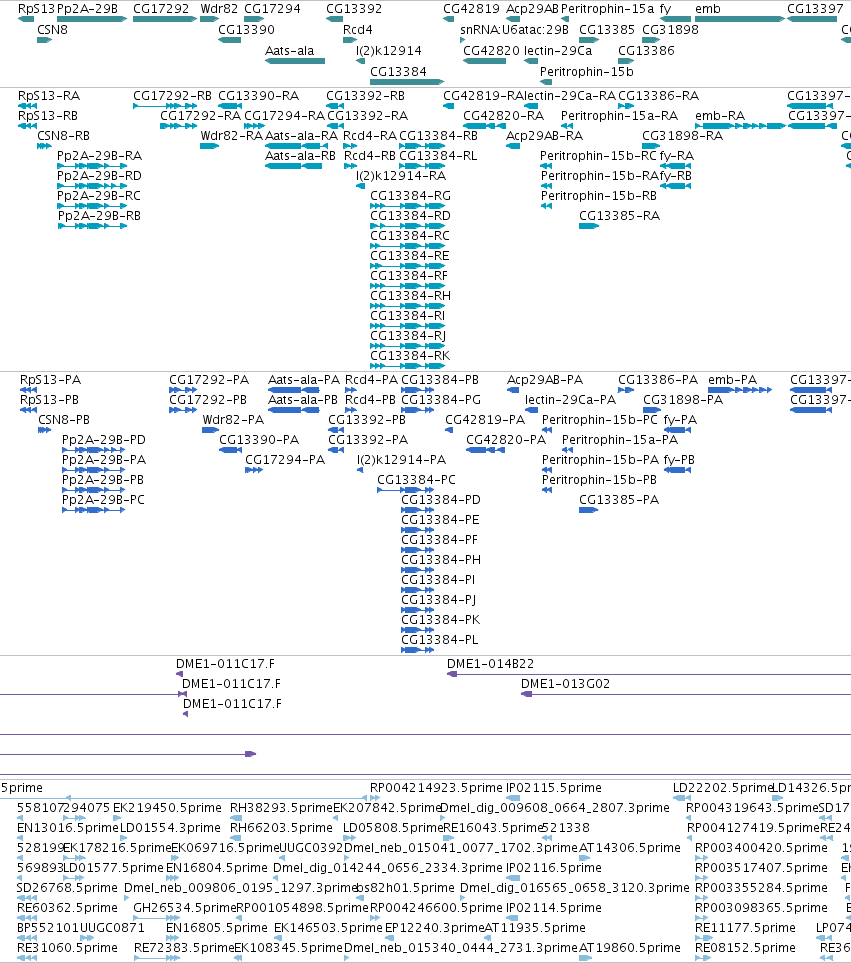
Task: Open the CG42819-PA protein label
Action: pyautogui.click(x=485, y=420)
